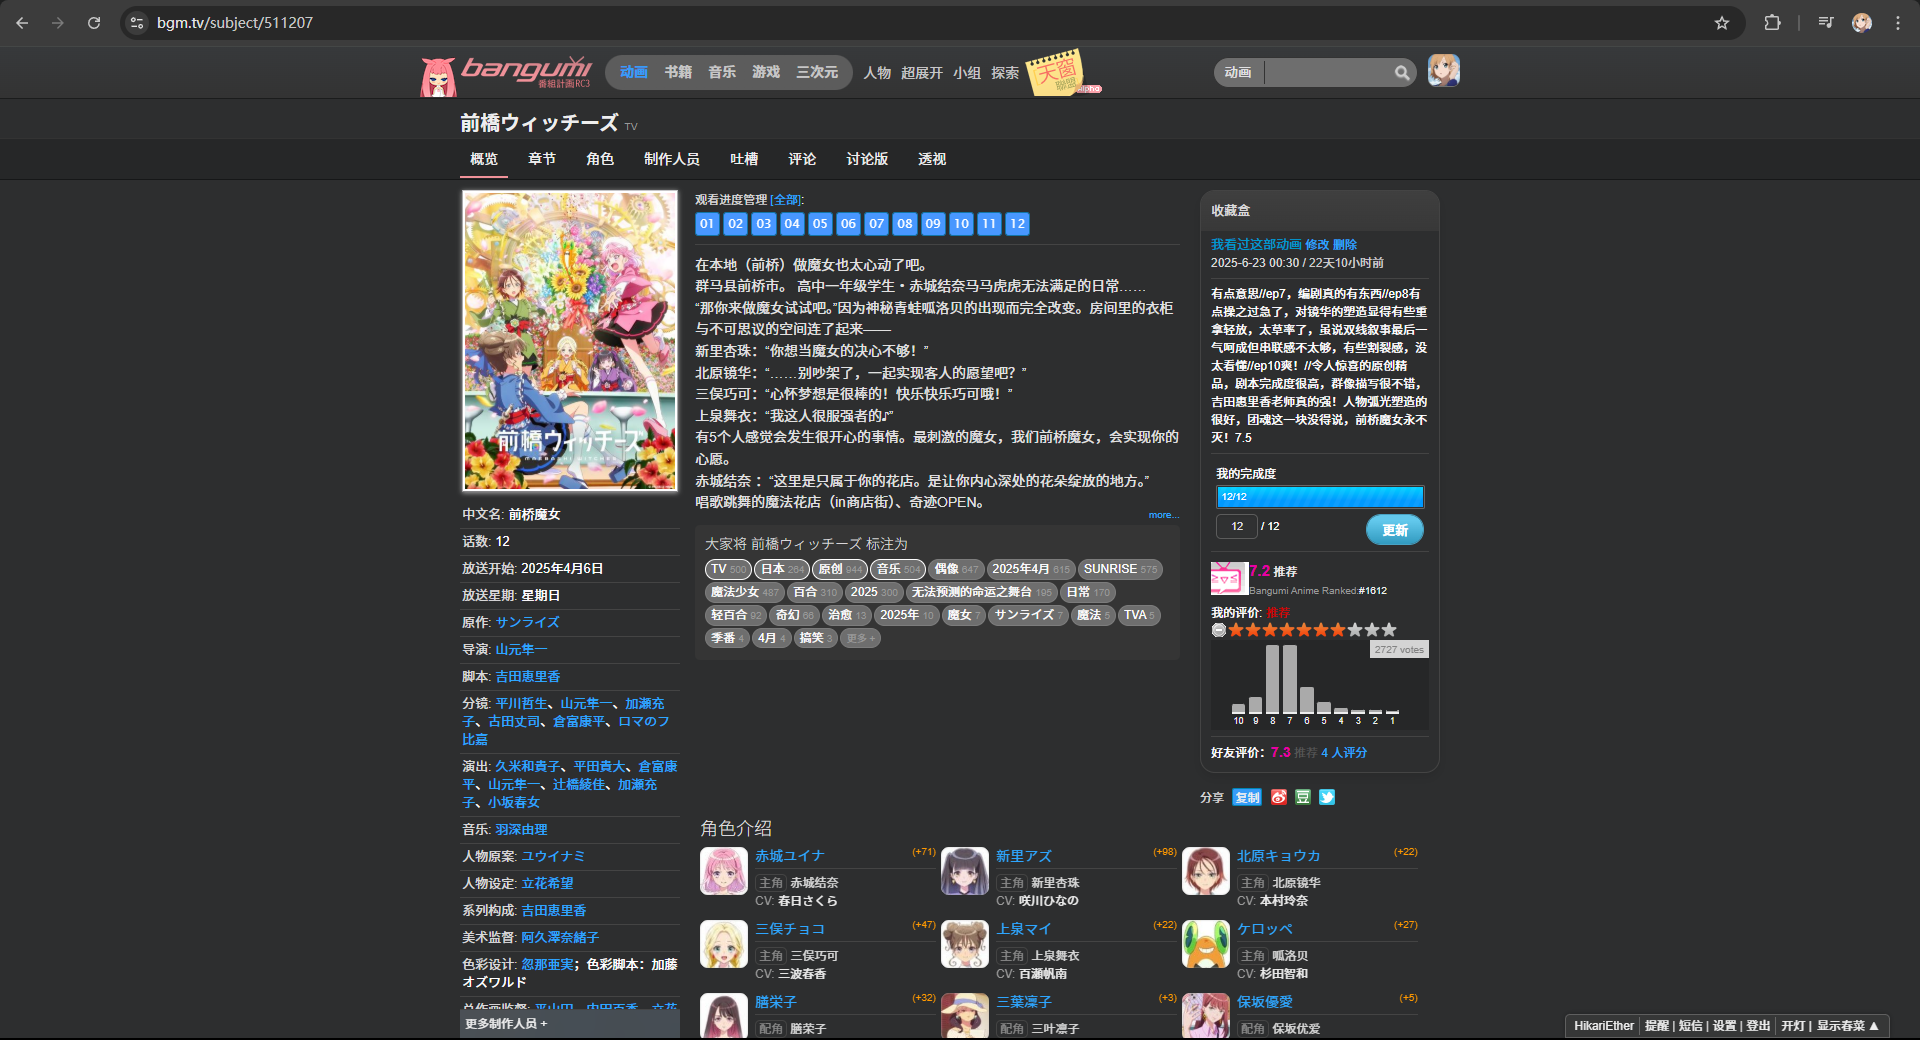Mark episode 02 progress
The width and height of the screenshot is (1920, 1040).
click(x=735, y=224)
